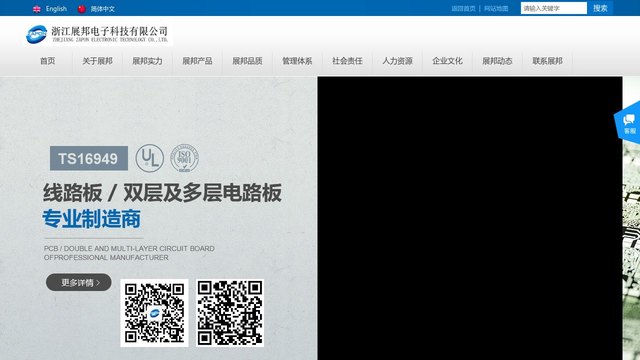Open the 联系展邦 menu item
Image resolution: width=640 pixels, height=360 pixels.
547,61
